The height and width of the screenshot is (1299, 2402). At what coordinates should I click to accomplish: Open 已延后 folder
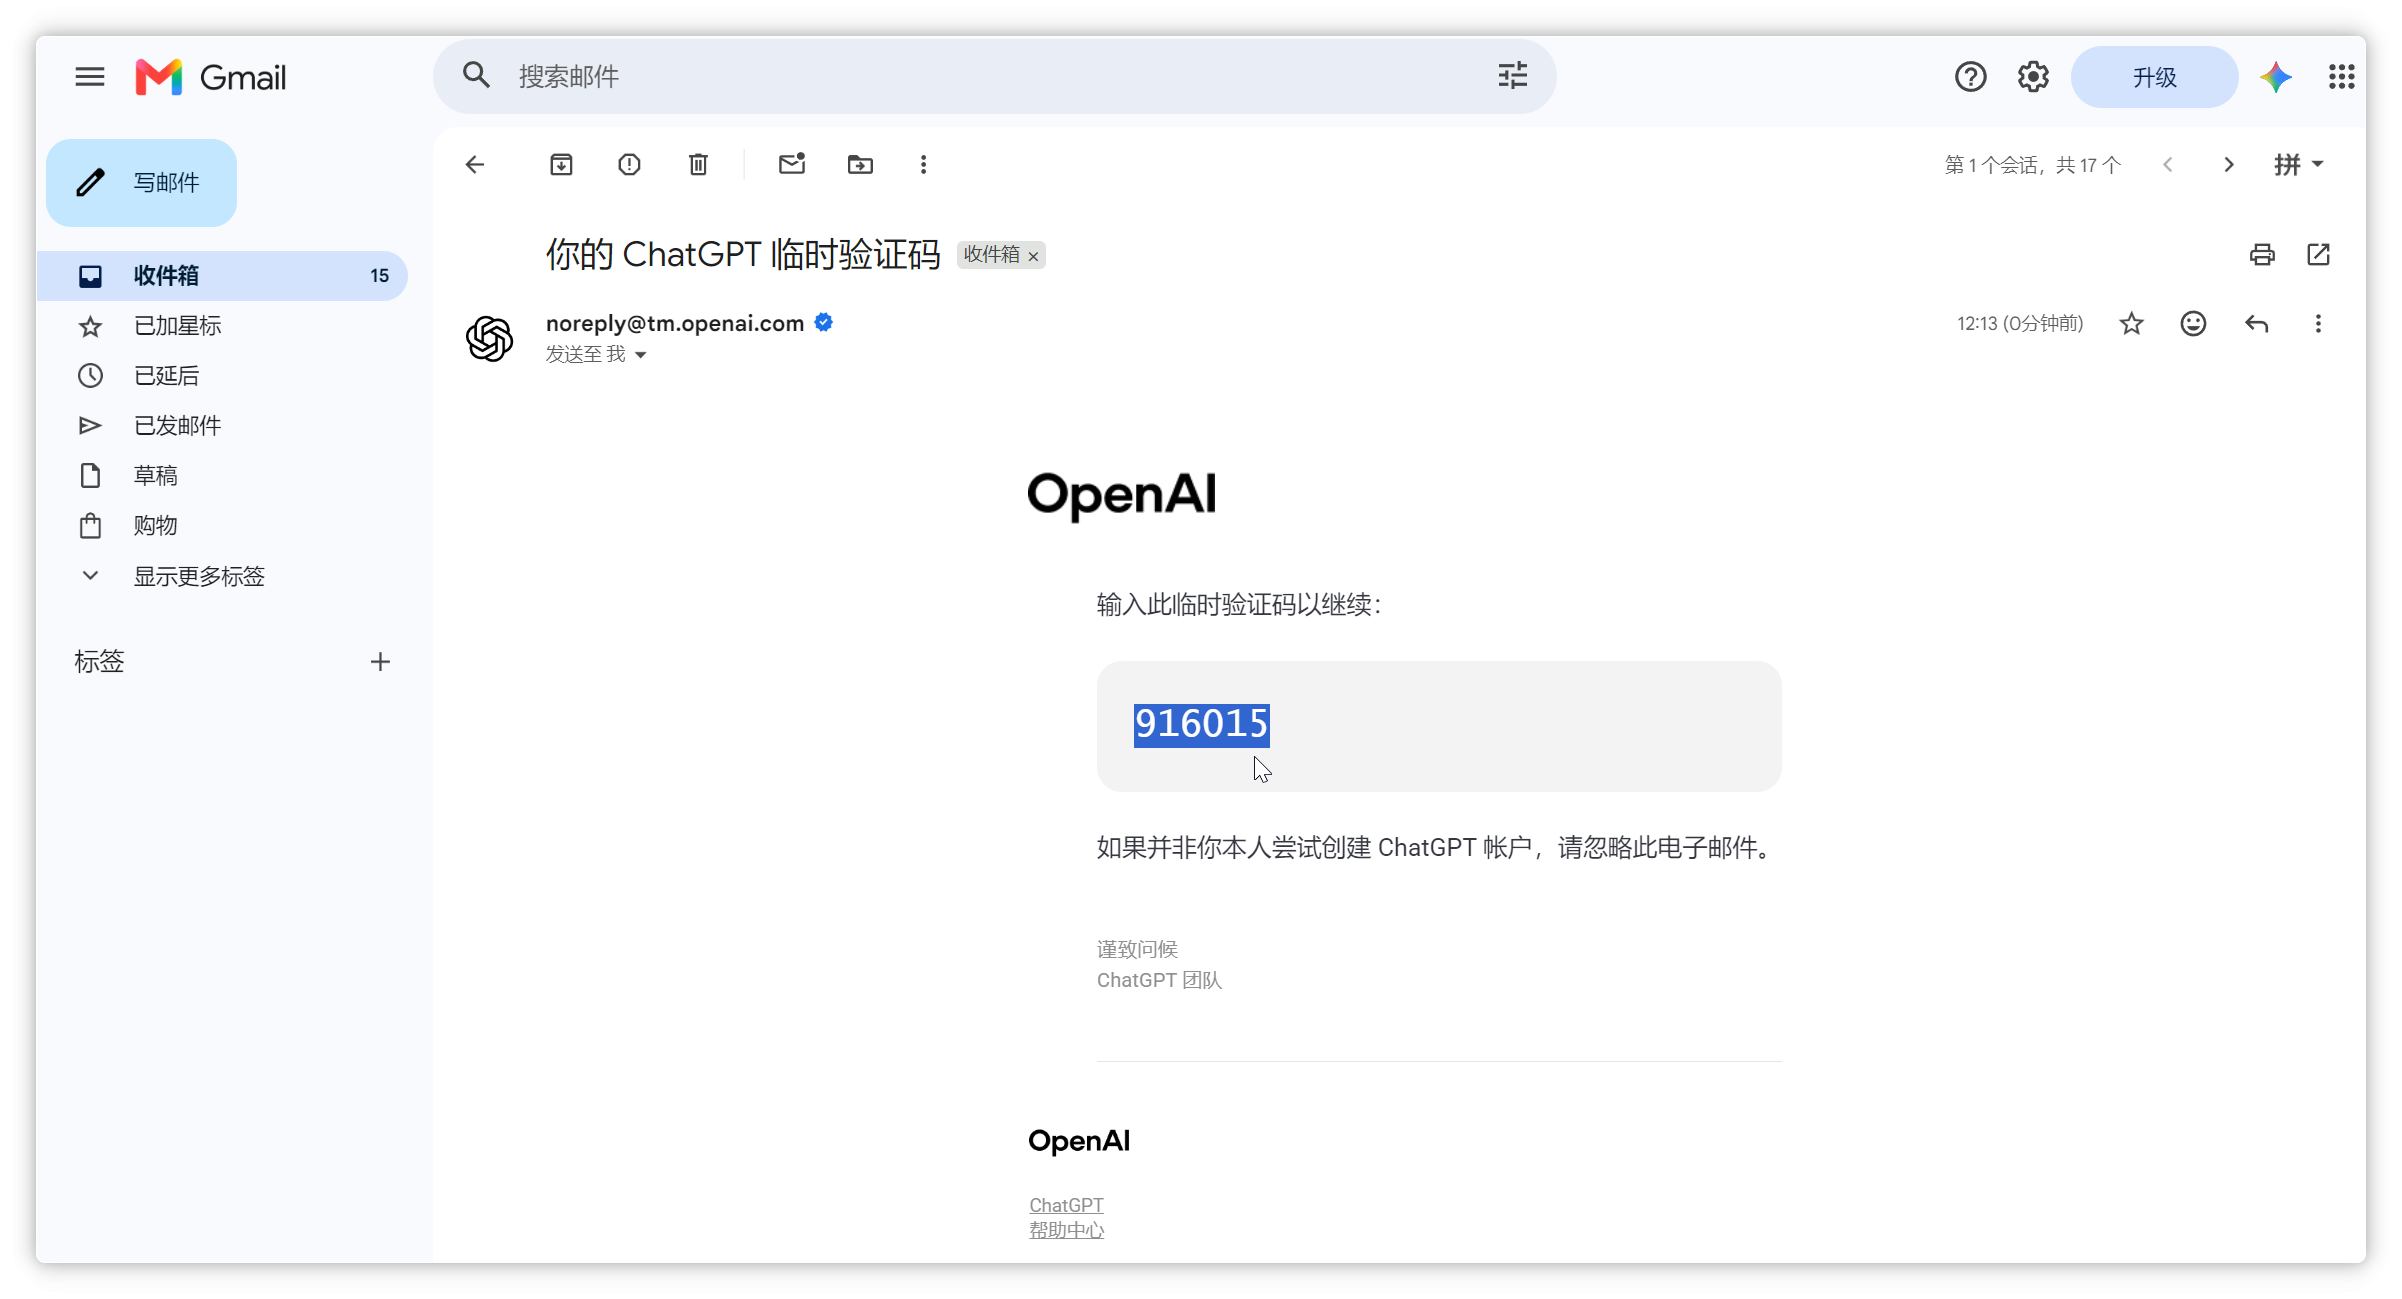tap(222, 376)
